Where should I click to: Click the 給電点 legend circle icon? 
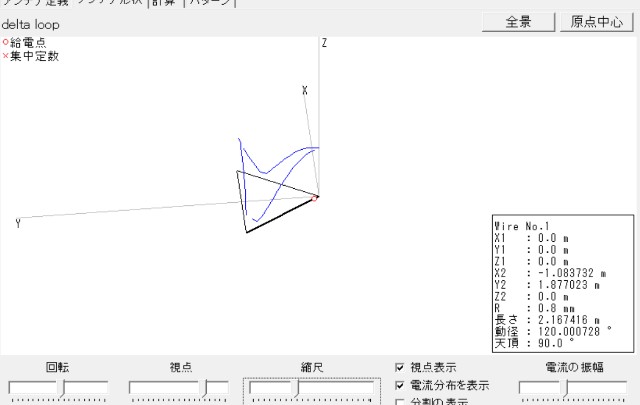coord(5,42)
